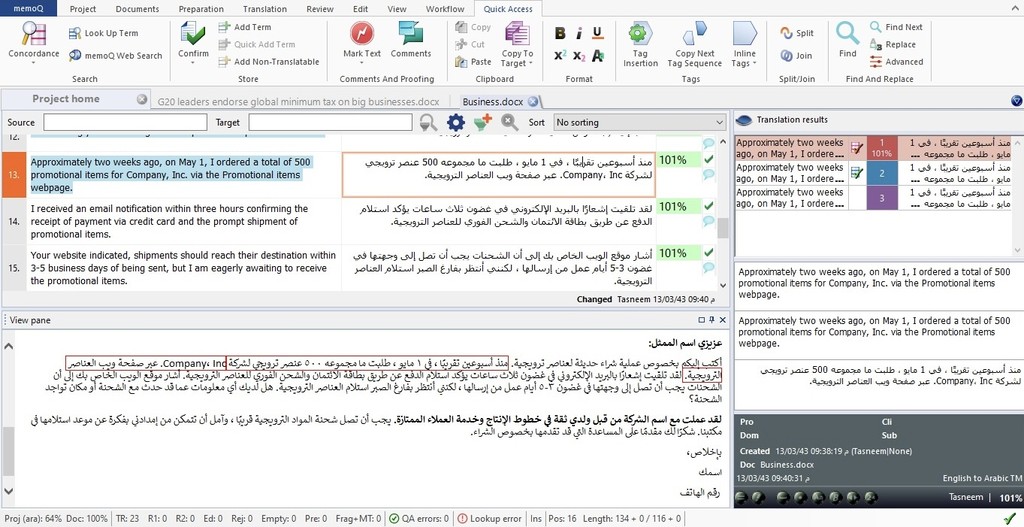Click the Target filter text field
Screen dimensions: 1024x527
coord(330,122)
